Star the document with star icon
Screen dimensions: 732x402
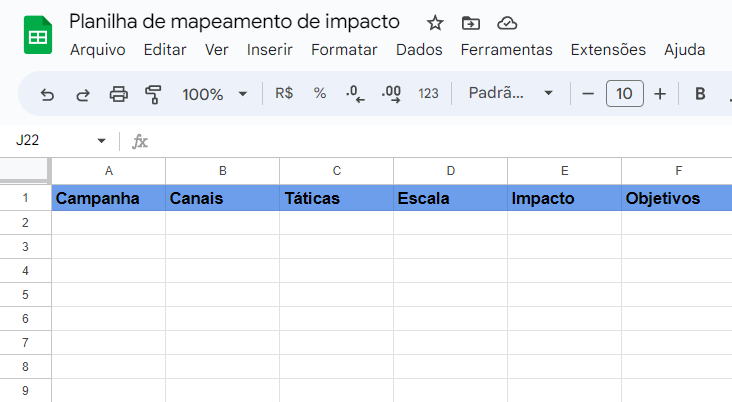(x=435, y=22)
